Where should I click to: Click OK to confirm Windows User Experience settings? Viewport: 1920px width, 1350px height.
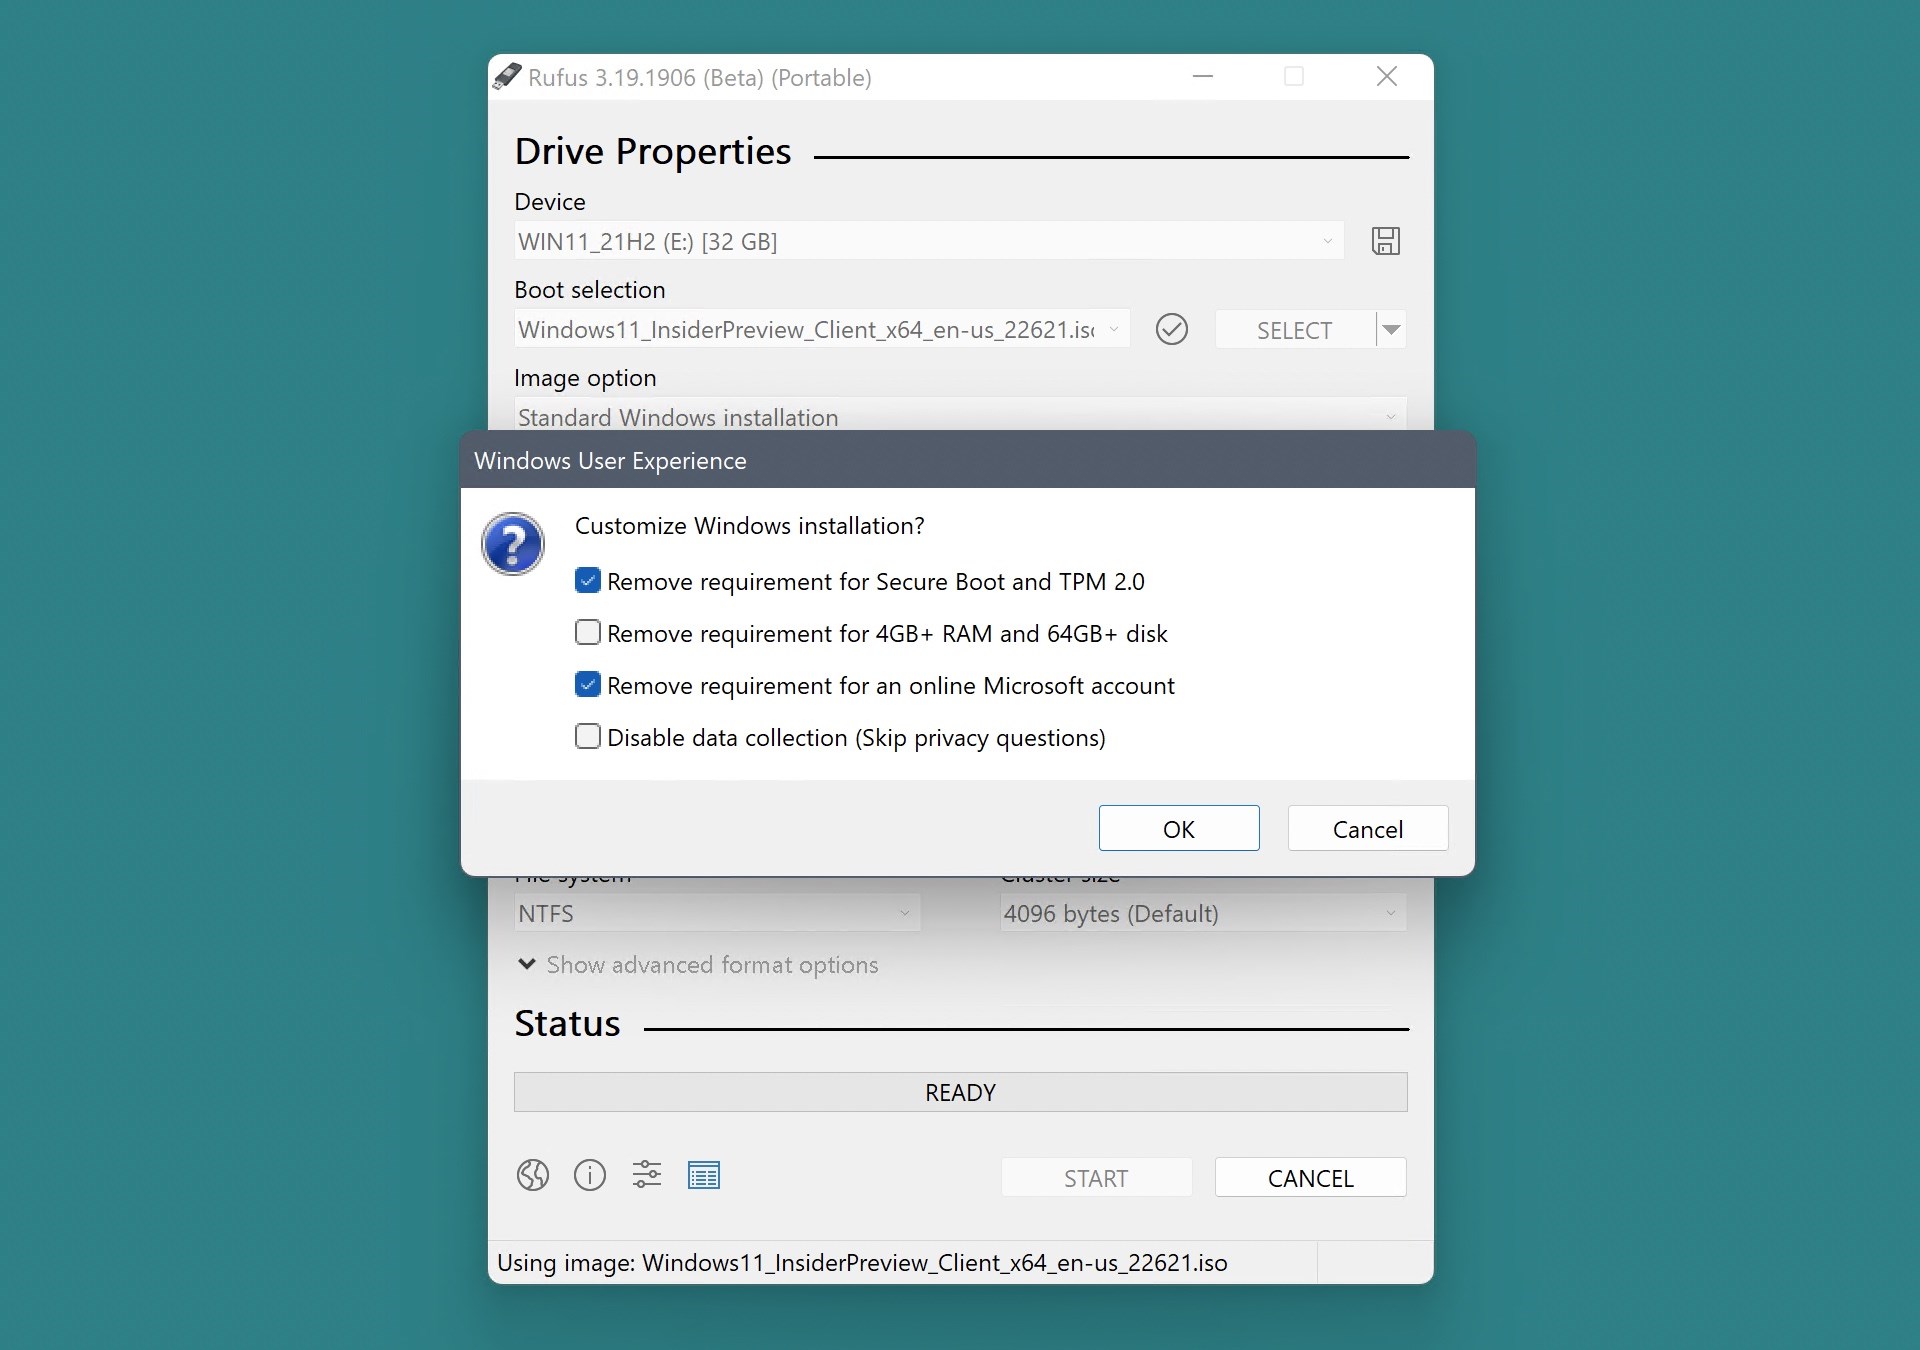coord(1176,827)
